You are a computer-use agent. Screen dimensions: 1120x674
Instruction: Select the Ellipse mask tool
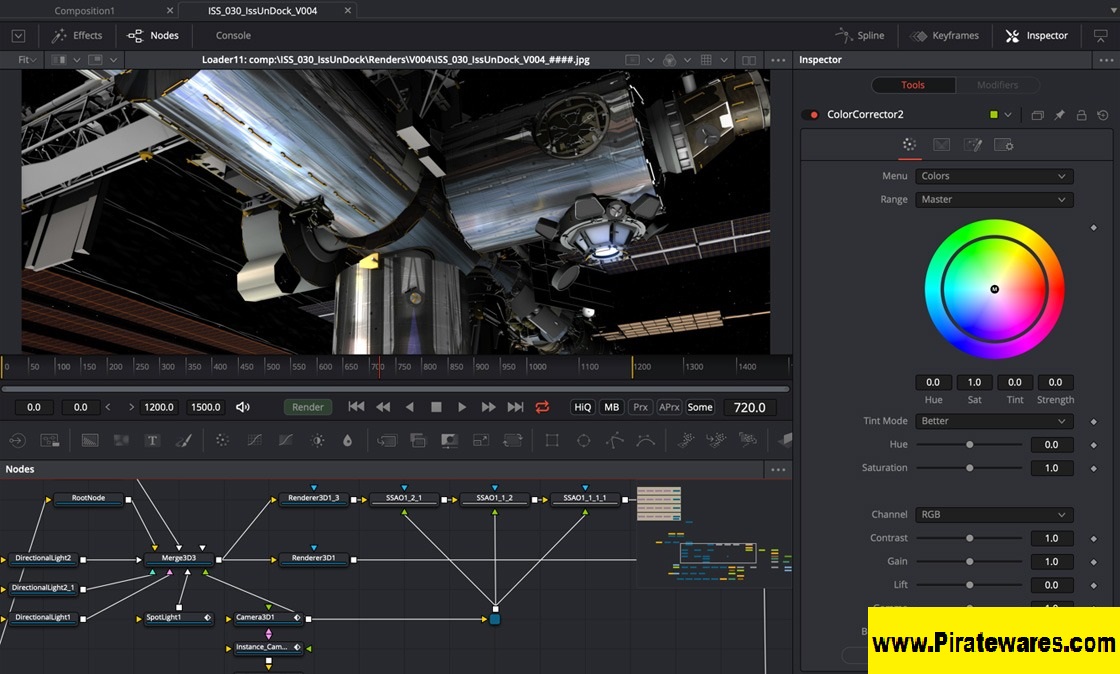click(x=584, y=440)
